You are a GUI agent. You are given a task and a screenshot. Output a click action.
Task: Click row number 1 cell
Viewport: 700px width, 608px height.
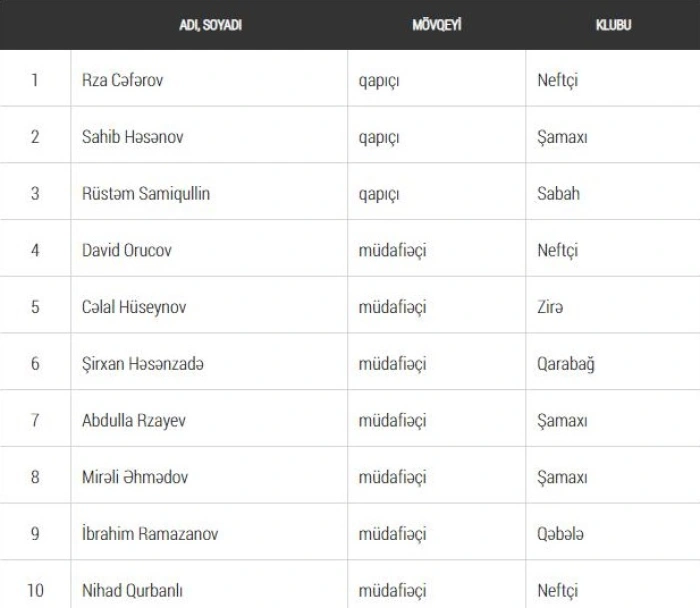point(35,80)
